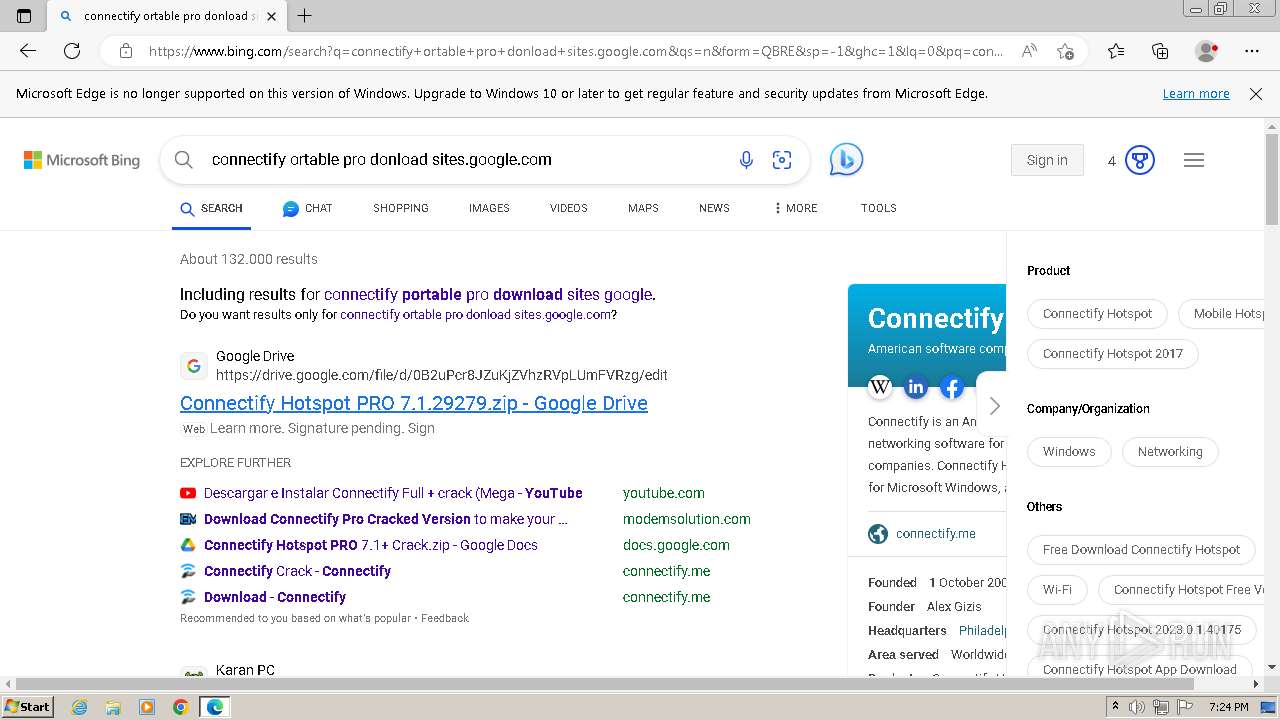The height and width of the screenshot is (720, 1280).
Task: Open the Download - Connectify link
Action: click(x=275, y=597)
